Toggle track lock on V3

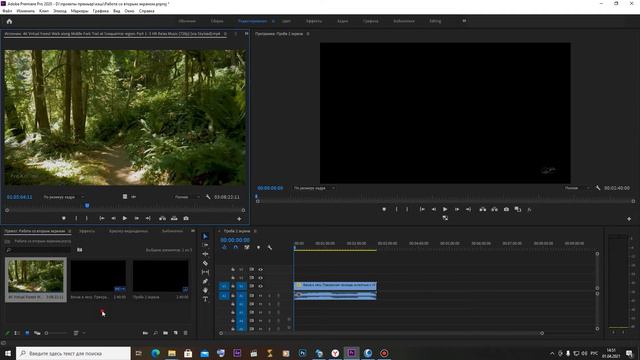click(233, 269)
